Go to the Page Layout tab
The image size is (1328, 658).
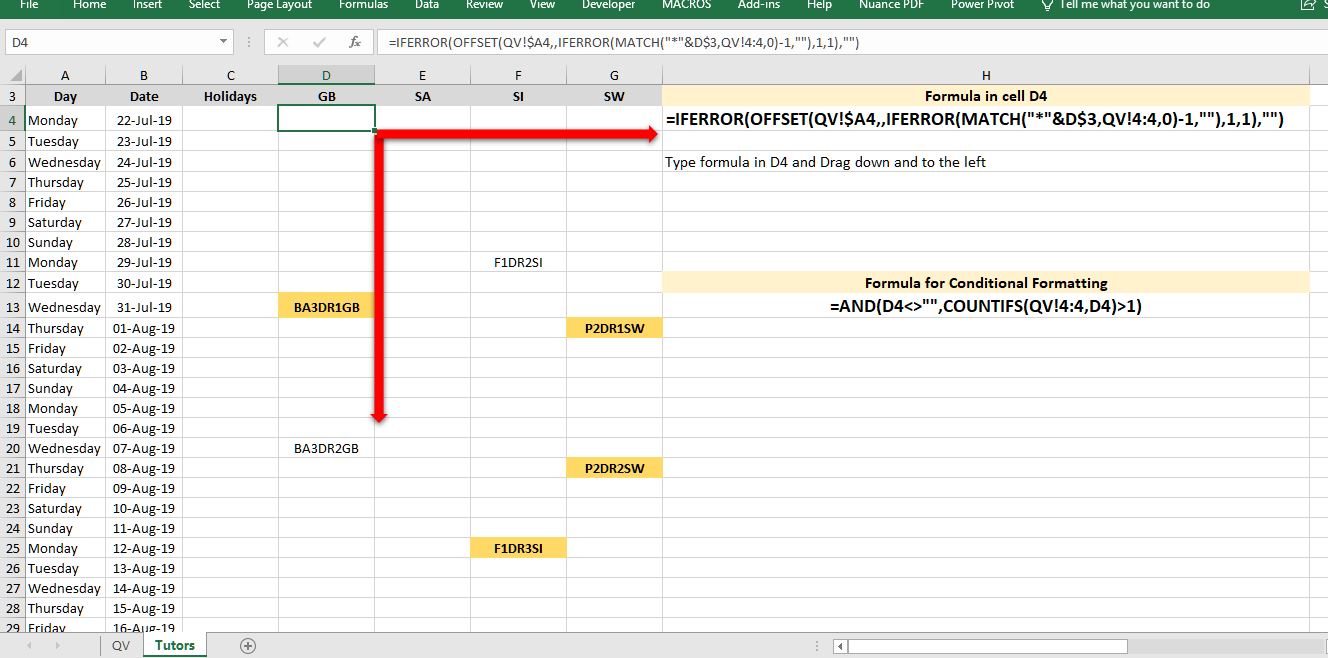pyautogui.click(x=279, y=5)
